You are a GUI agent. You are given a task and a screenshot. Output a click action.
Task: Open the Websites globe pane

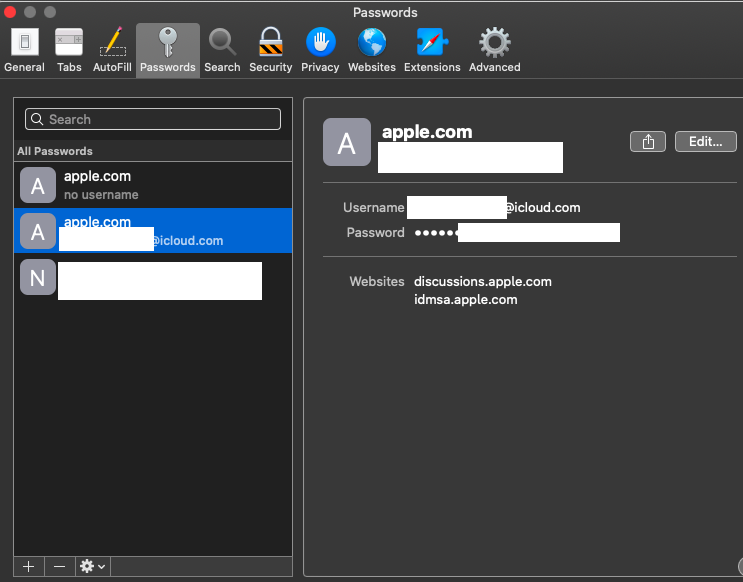coord(372,50)
